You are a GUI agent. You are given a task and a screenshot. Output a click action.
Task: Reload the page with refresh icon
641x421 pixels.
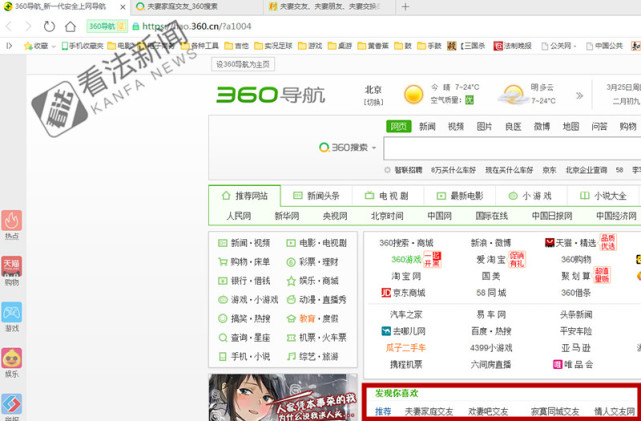click(49, 27)
